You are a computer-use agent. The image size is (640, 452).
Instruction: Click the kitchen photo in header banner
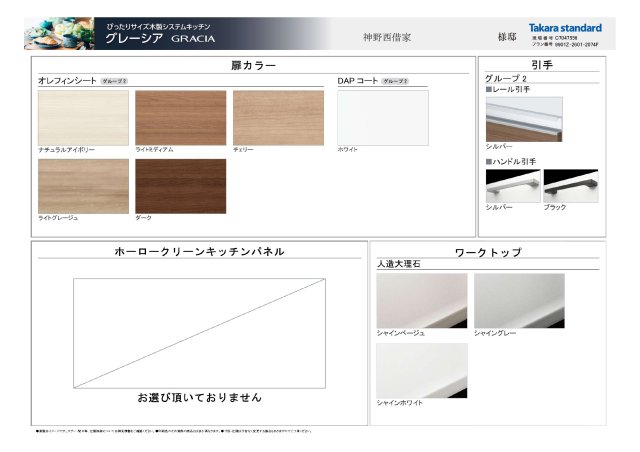click(59, 33)
